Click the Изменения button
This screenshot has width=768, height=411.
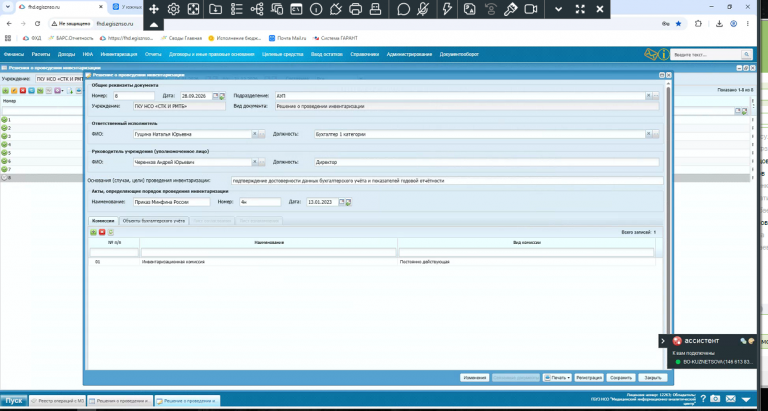475,378
